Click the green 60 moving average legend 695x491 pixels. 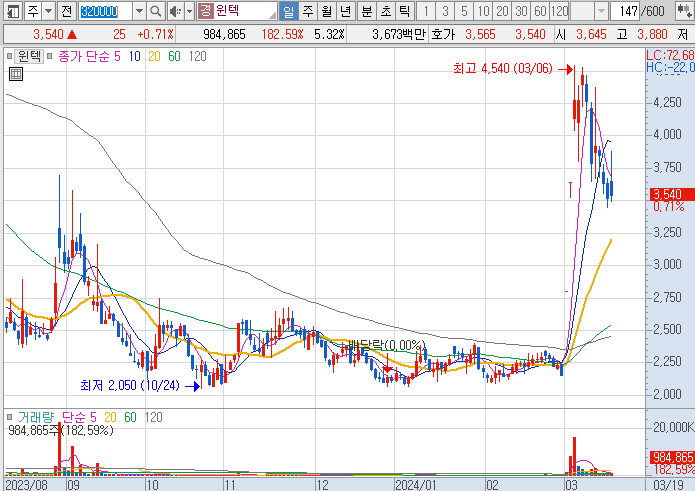(x=174, y=56)
